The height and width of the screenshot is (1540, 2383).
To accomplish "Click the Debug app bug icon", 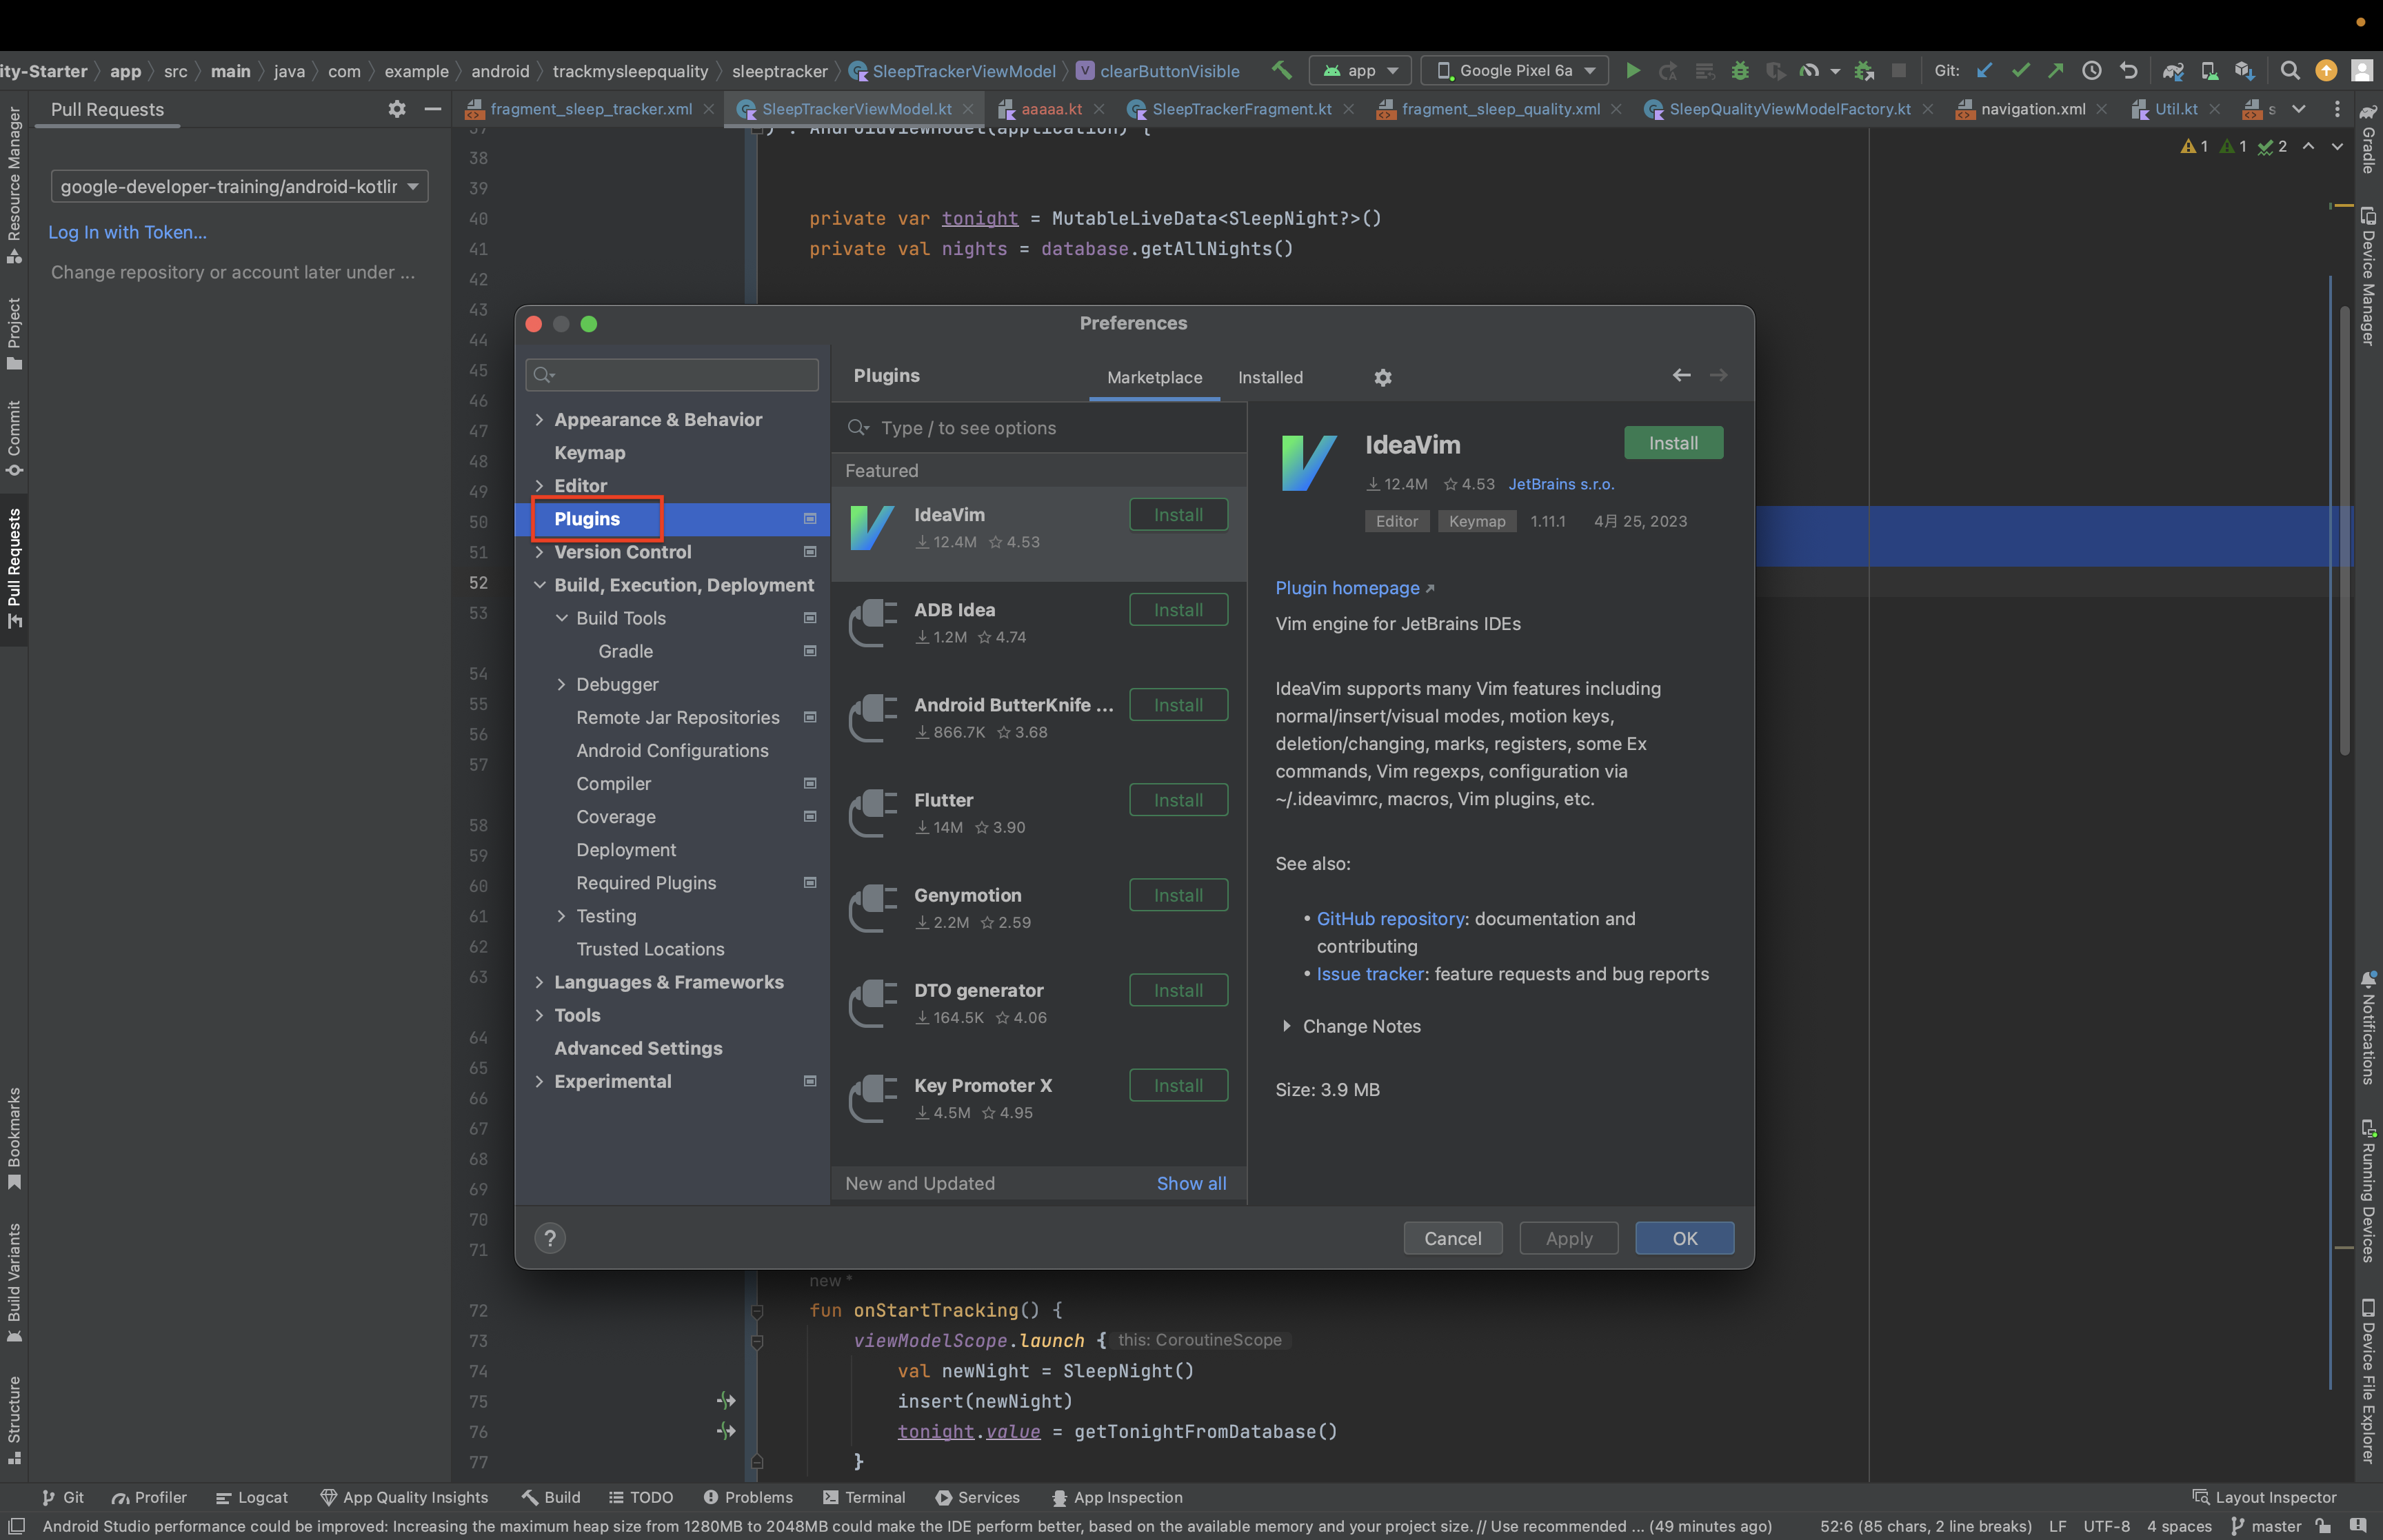I will [1740, 70].
